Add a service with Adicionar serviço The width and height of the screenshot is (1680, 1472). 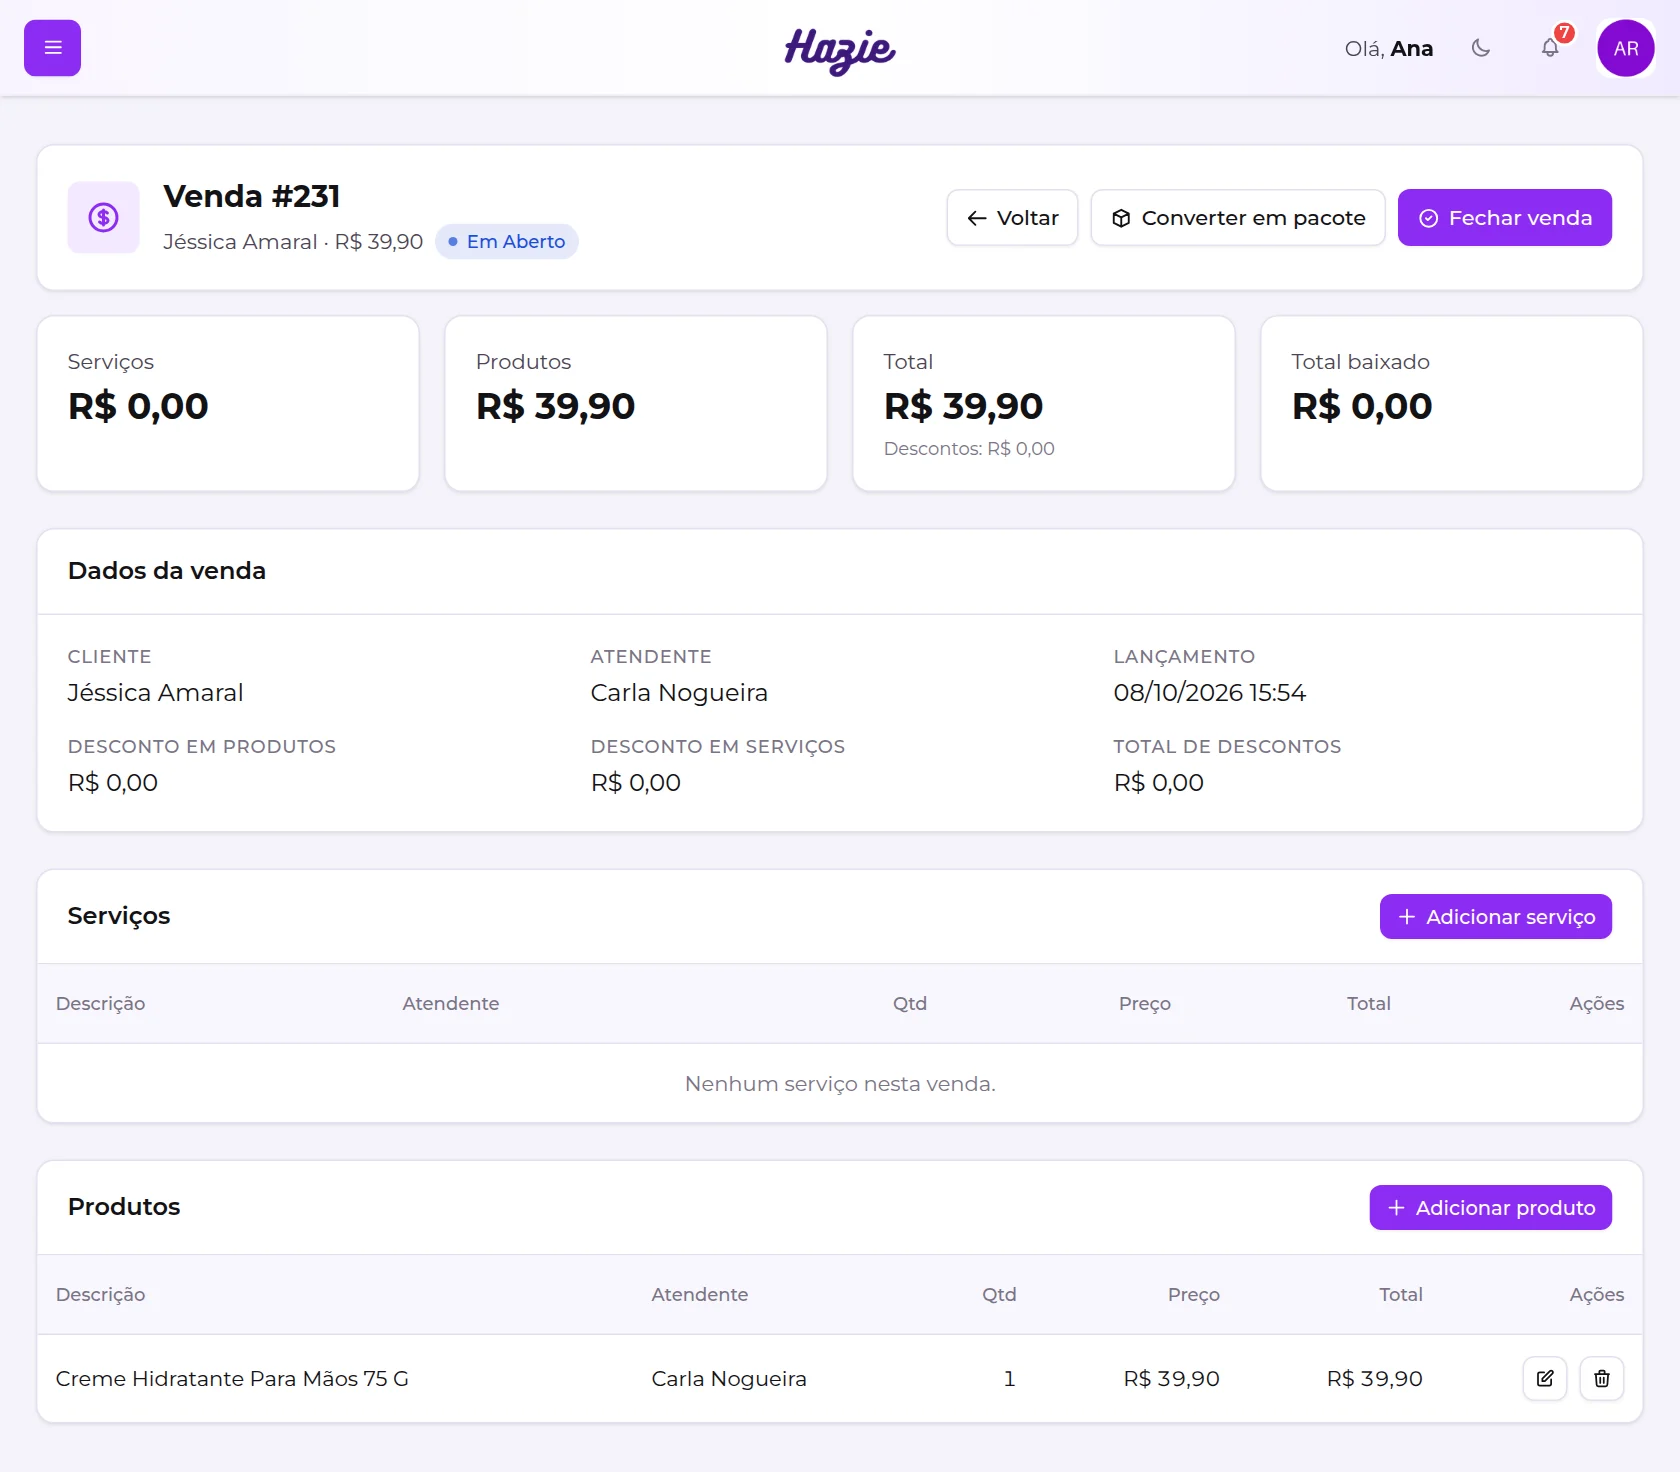[x=1496, y=916]
